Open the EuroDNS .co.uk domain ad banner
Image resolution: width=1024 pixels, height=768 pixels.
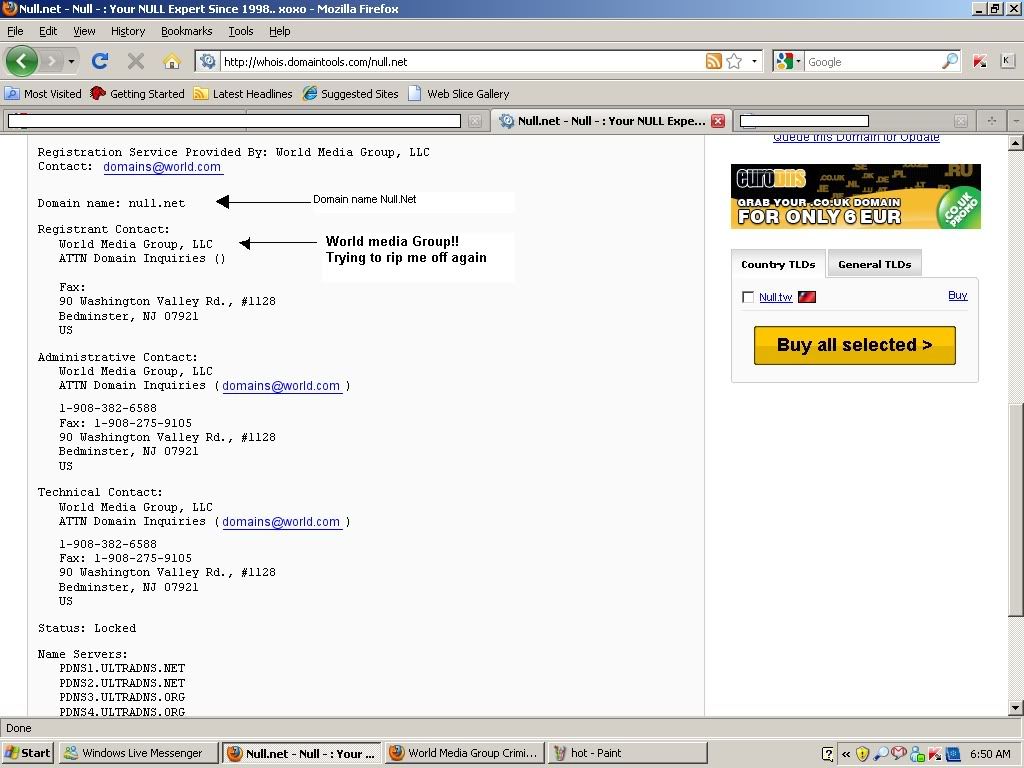click(856, 196)
